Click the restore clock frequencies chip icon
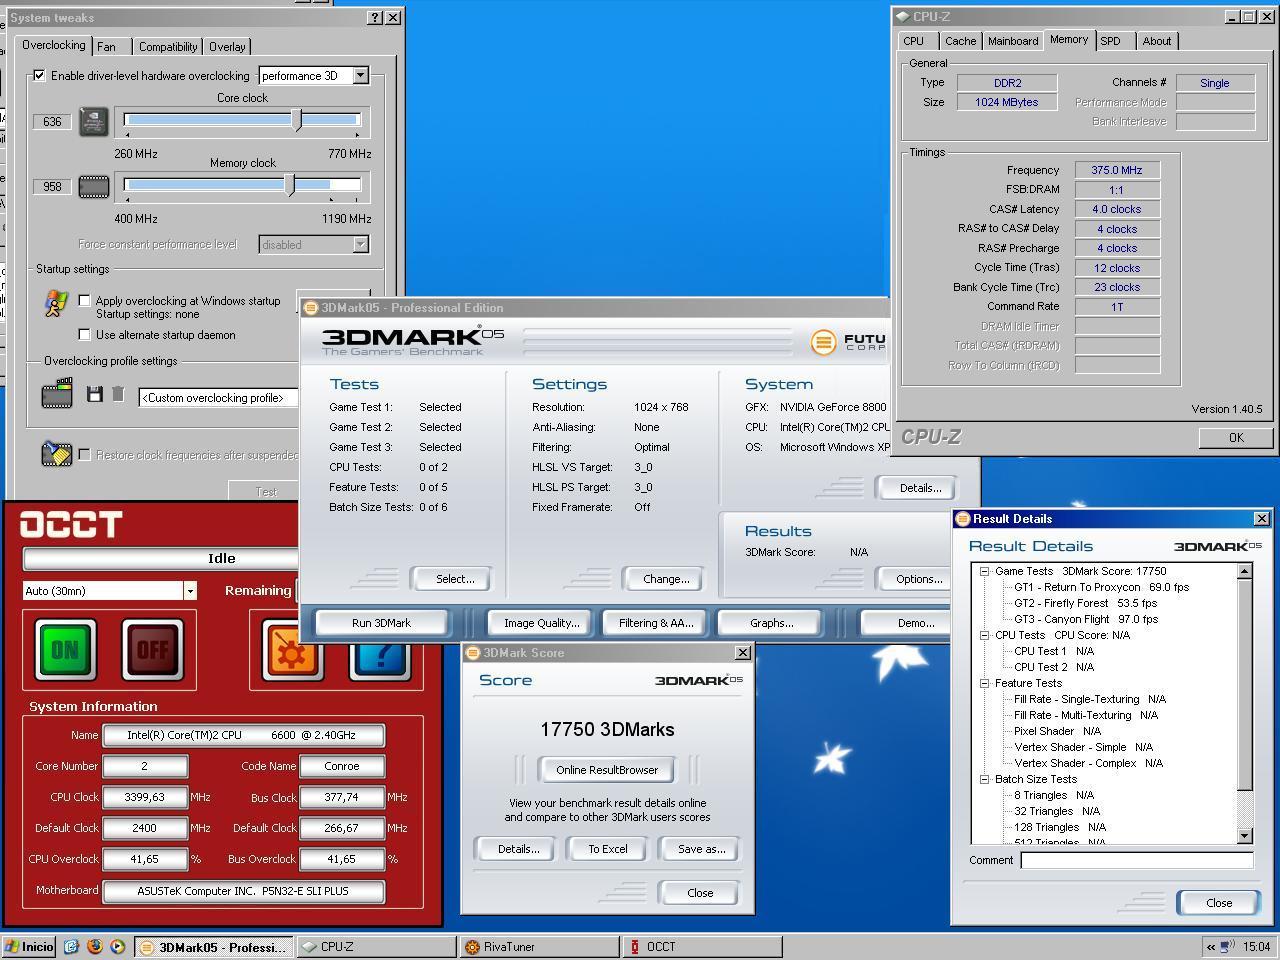The height and width of the screenshot is (960, 1280). [x=57, y=454]
